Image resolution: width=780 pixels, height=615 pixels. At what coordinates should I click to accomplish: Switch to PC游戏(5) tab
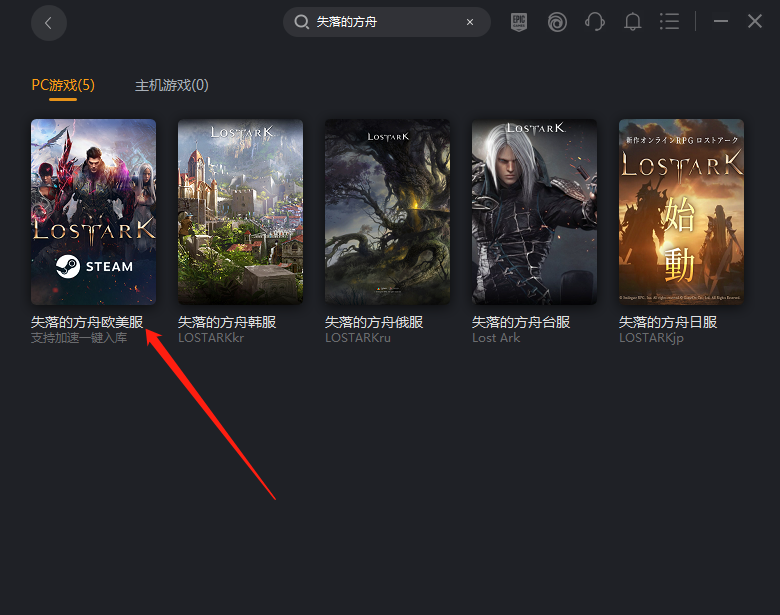(63, 85)
